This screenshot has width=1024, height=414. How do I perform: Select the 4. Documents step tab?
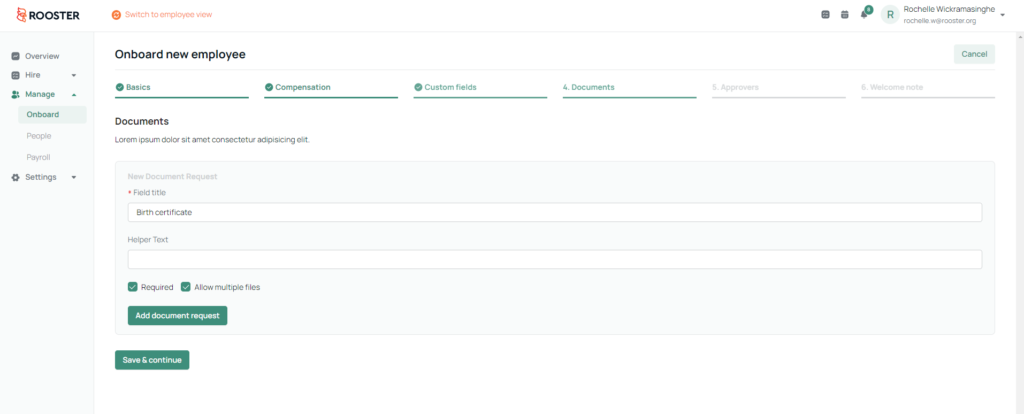tap(630, 88)
